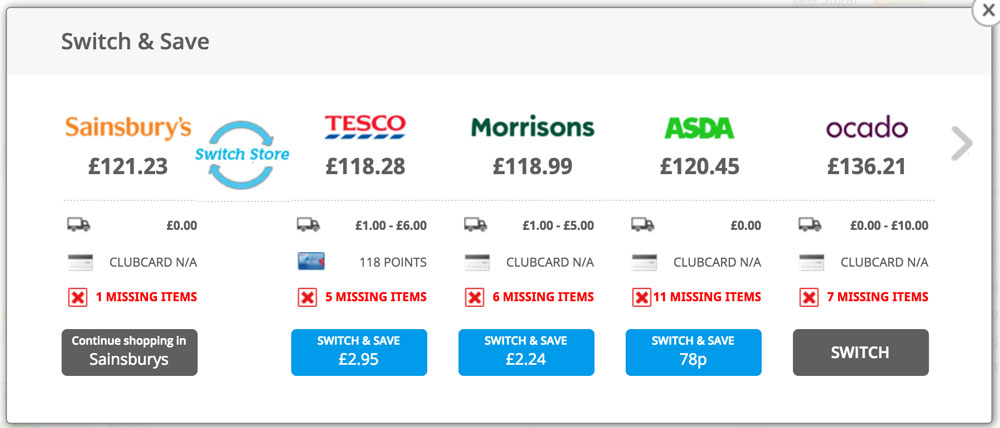This screenshot has width=1000, height=428.
Task: Click the Sainsbury's logo
Action: pos(128,128)
